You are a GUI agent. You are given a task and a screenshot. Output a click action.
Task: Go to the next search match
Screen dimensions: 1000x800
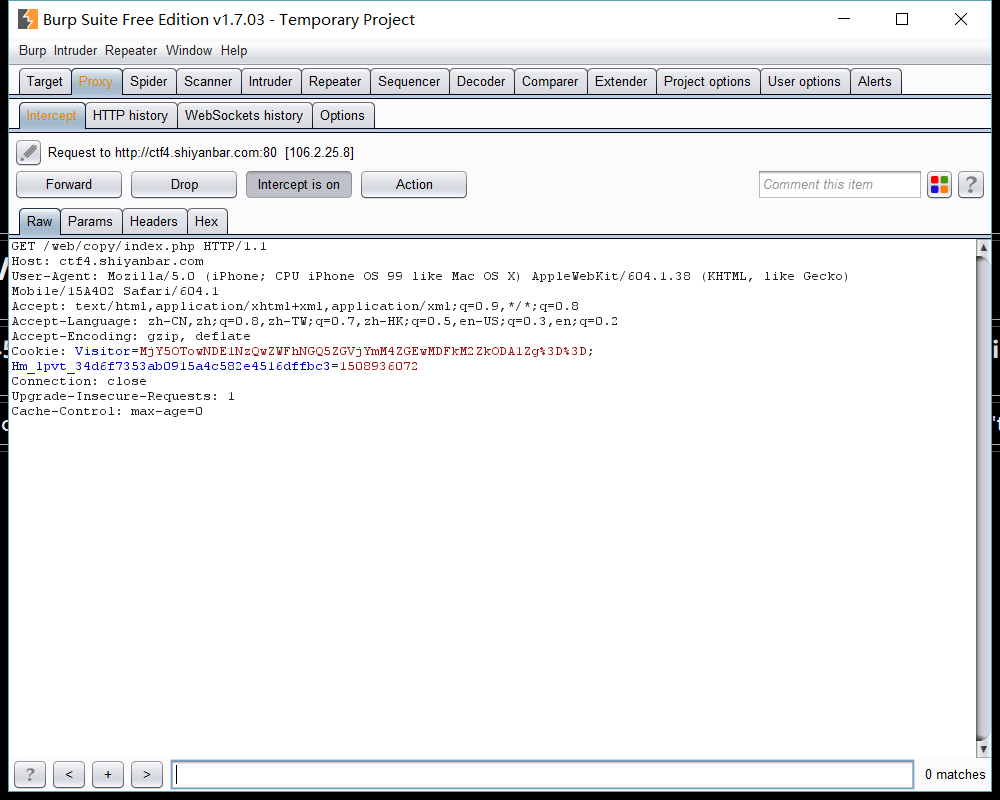(x=147, y=774)
